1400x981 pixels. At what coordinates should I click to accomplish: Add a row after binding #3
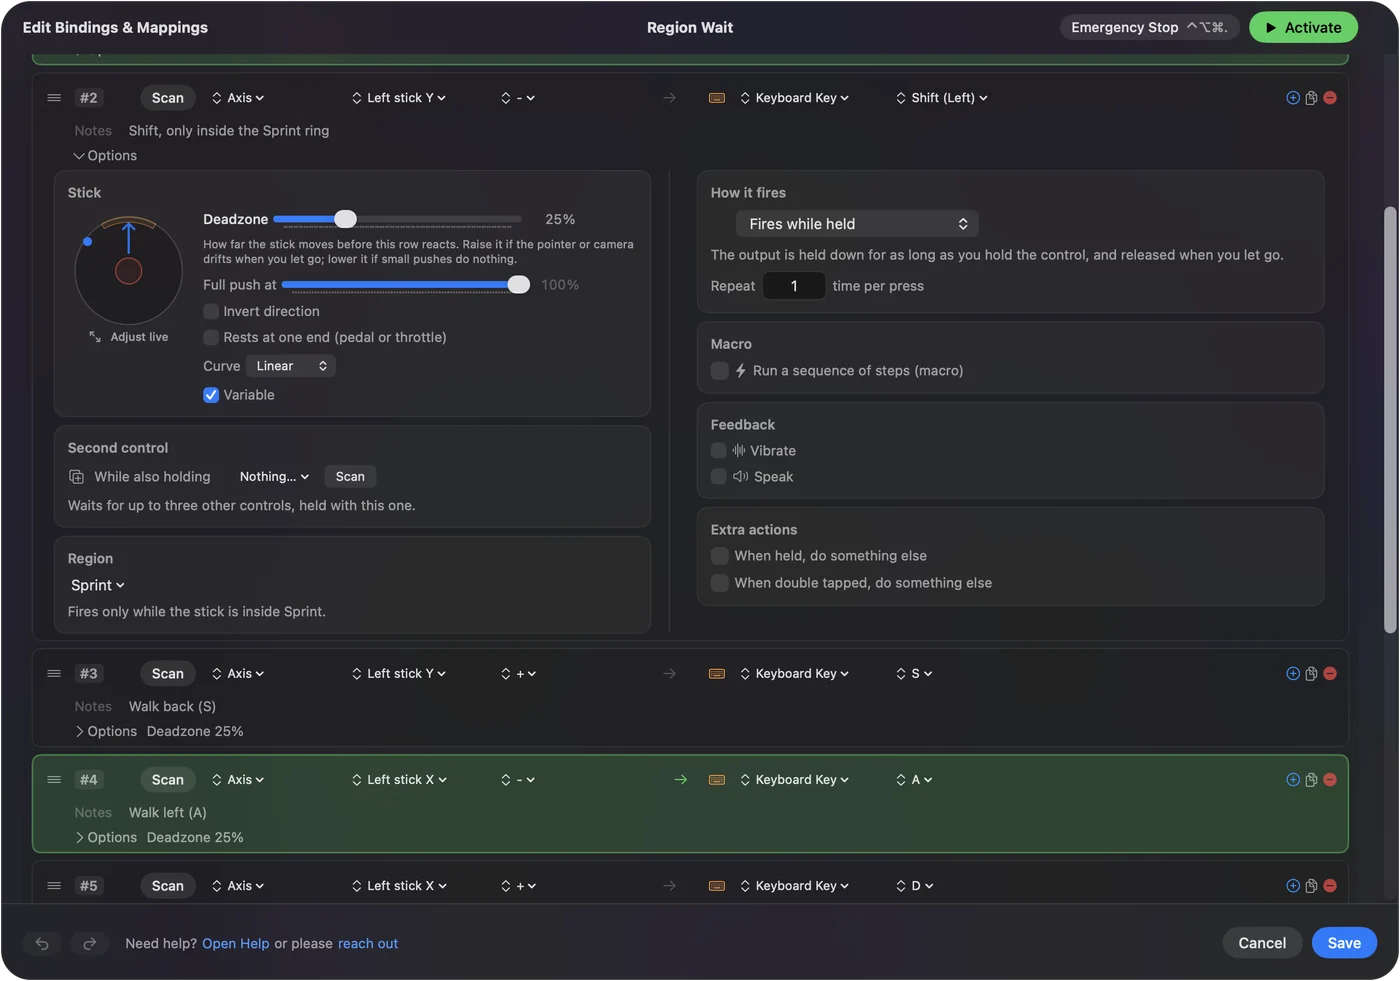tap(1293, 674)
